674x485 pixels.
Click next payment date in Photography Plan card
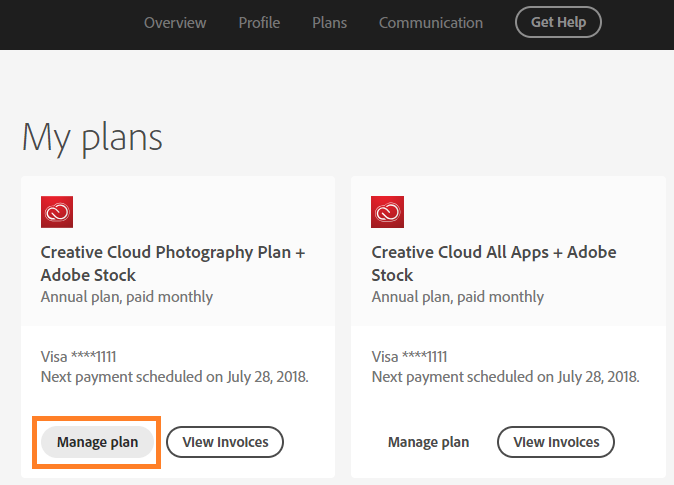click(x=174, y=377)
